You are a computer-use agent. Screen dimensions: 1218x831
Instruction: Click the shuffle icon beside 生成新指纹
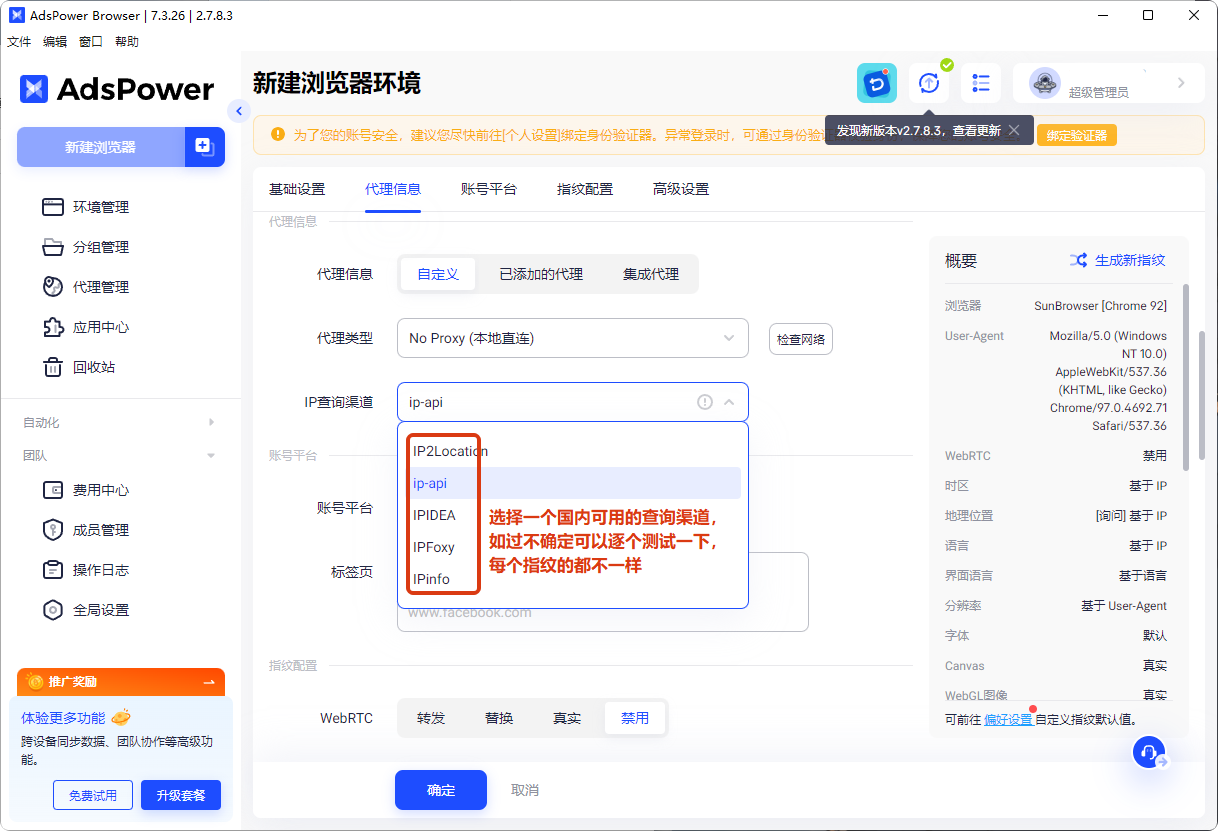[x=1078, y=260]
